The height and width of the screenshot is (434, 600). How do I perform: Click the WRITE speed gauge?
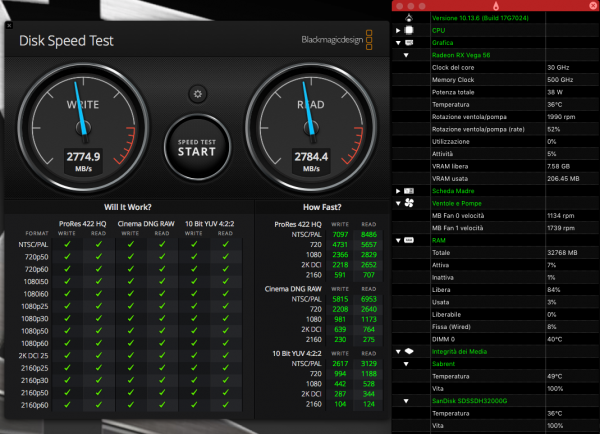click(82, 125)
